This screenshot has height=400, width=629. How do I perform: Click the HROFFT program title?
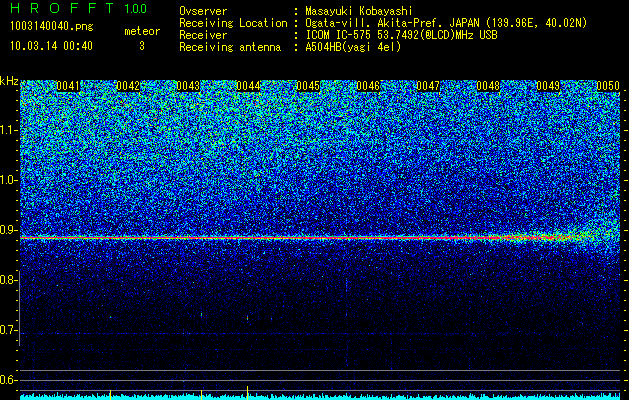62,8
